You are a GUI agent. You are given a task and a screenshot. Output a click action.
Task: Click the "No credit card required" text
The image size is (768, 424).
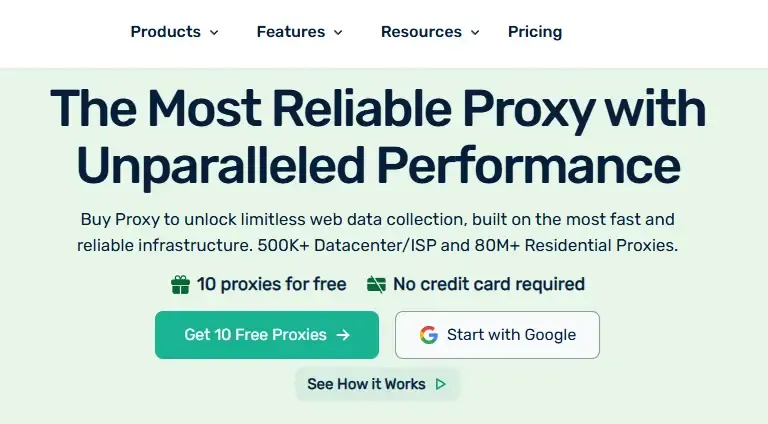[x=489, y=285]
